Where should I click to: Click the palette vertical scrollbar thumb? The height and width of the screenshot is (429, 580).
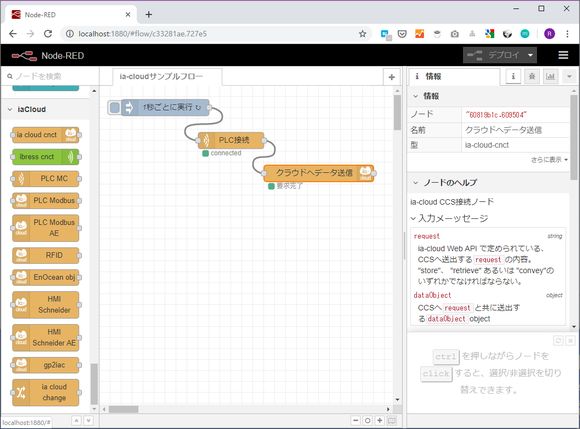[x=94, y=384]
